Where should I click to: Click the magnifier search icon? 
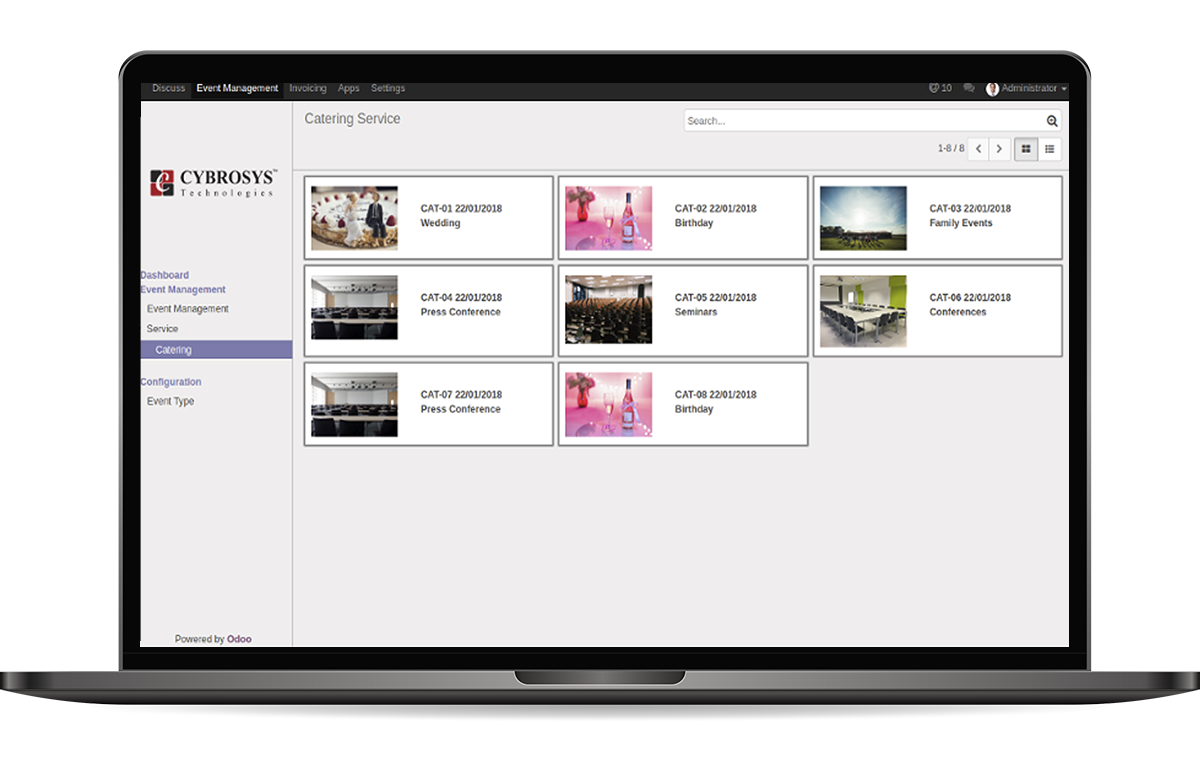pos(1052,121)
